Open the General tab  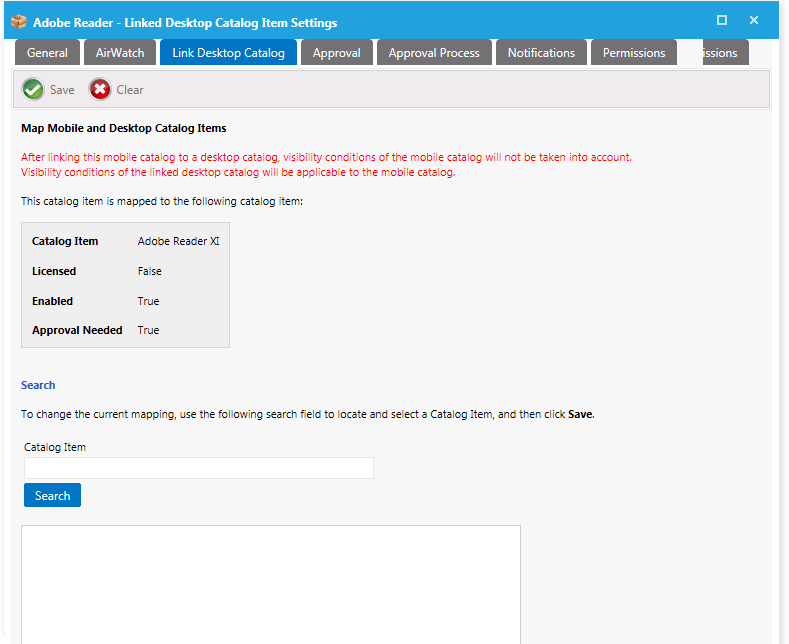click(48, 53)
